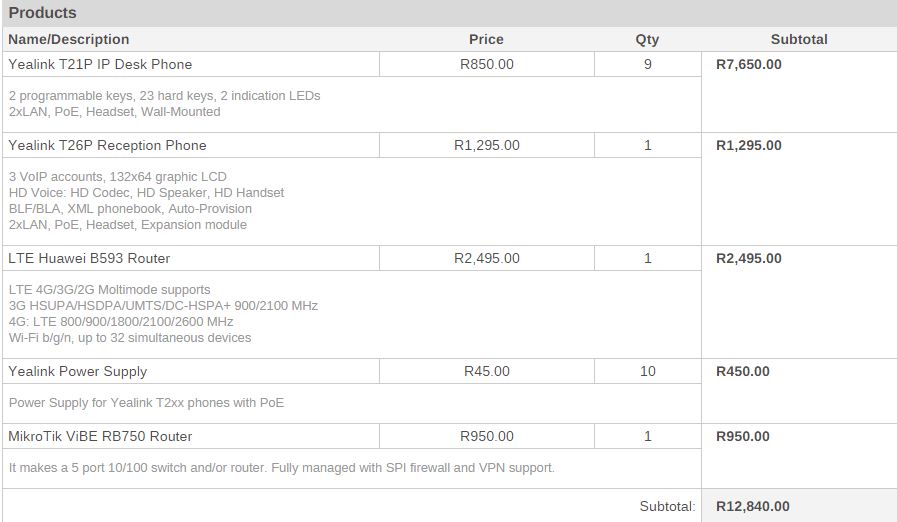Click the Products section header
The height and width of the screenshot is (522, 897).
(43, 13)
